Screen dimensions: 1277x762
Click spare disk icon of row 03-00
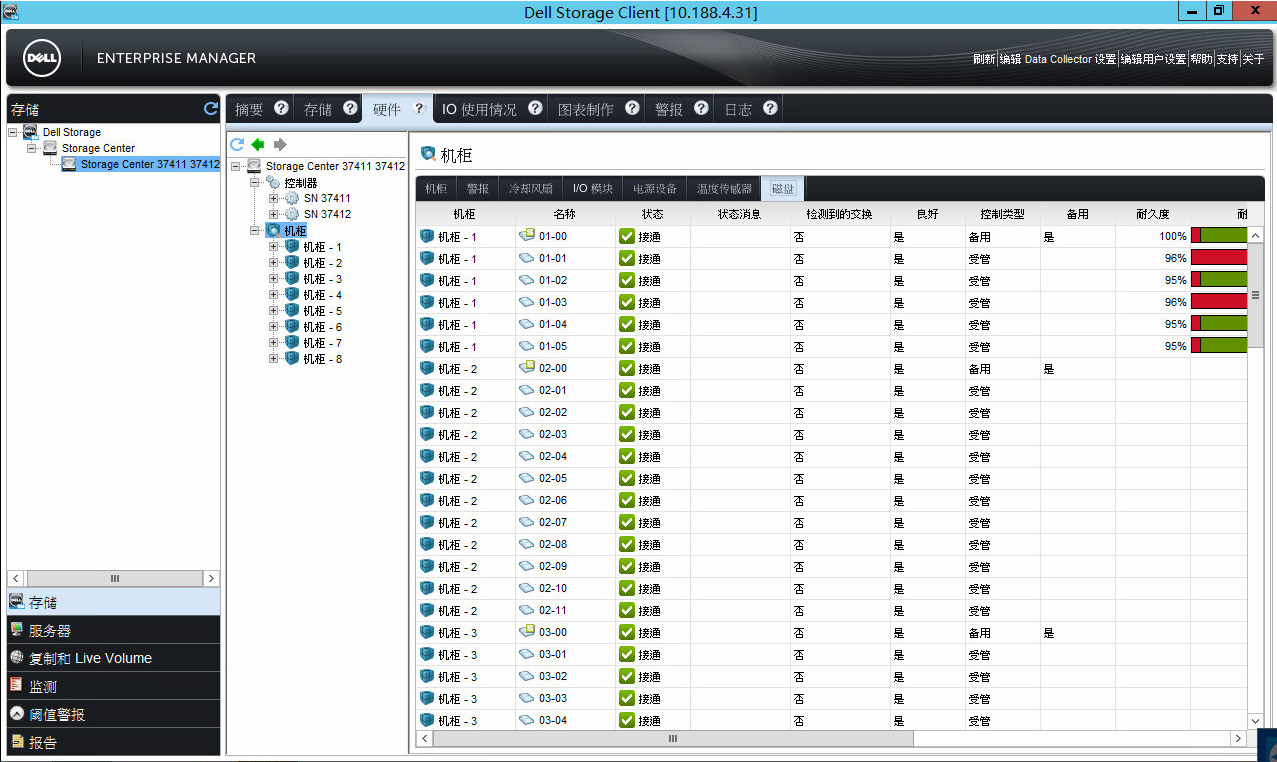pyautogui.click(x=527, y=631)
